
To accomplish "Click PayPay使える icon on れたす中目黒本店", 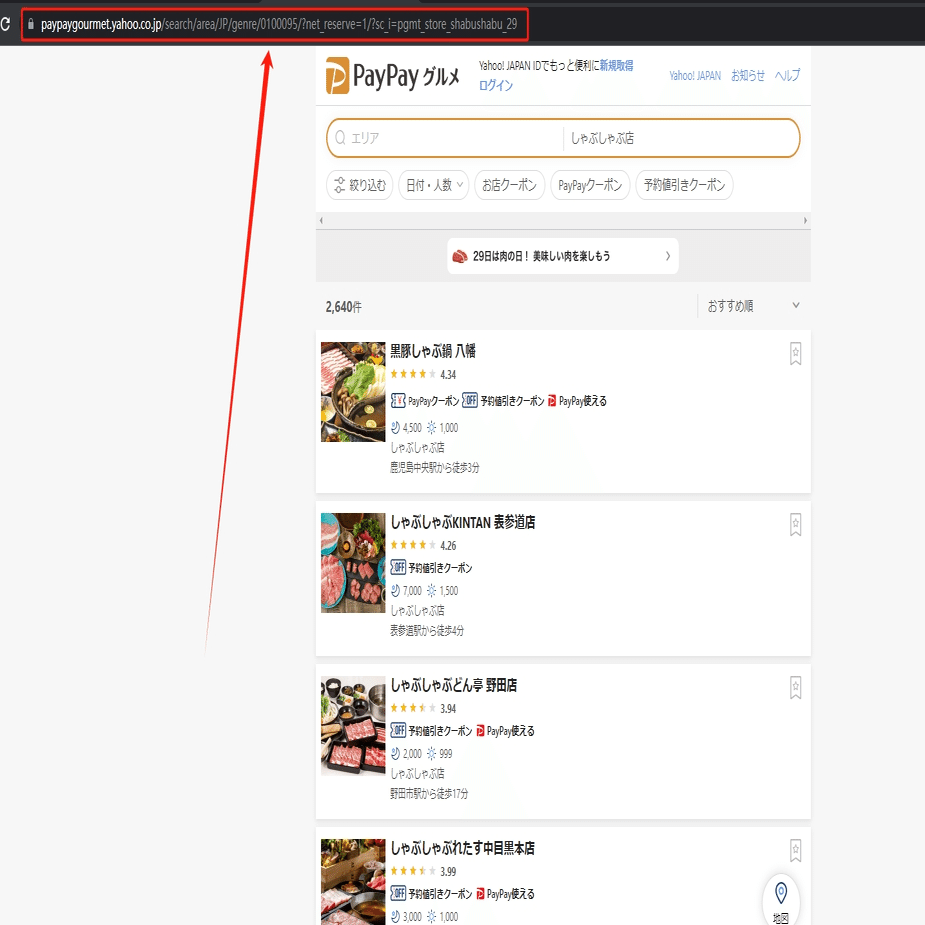I will 480,894.
